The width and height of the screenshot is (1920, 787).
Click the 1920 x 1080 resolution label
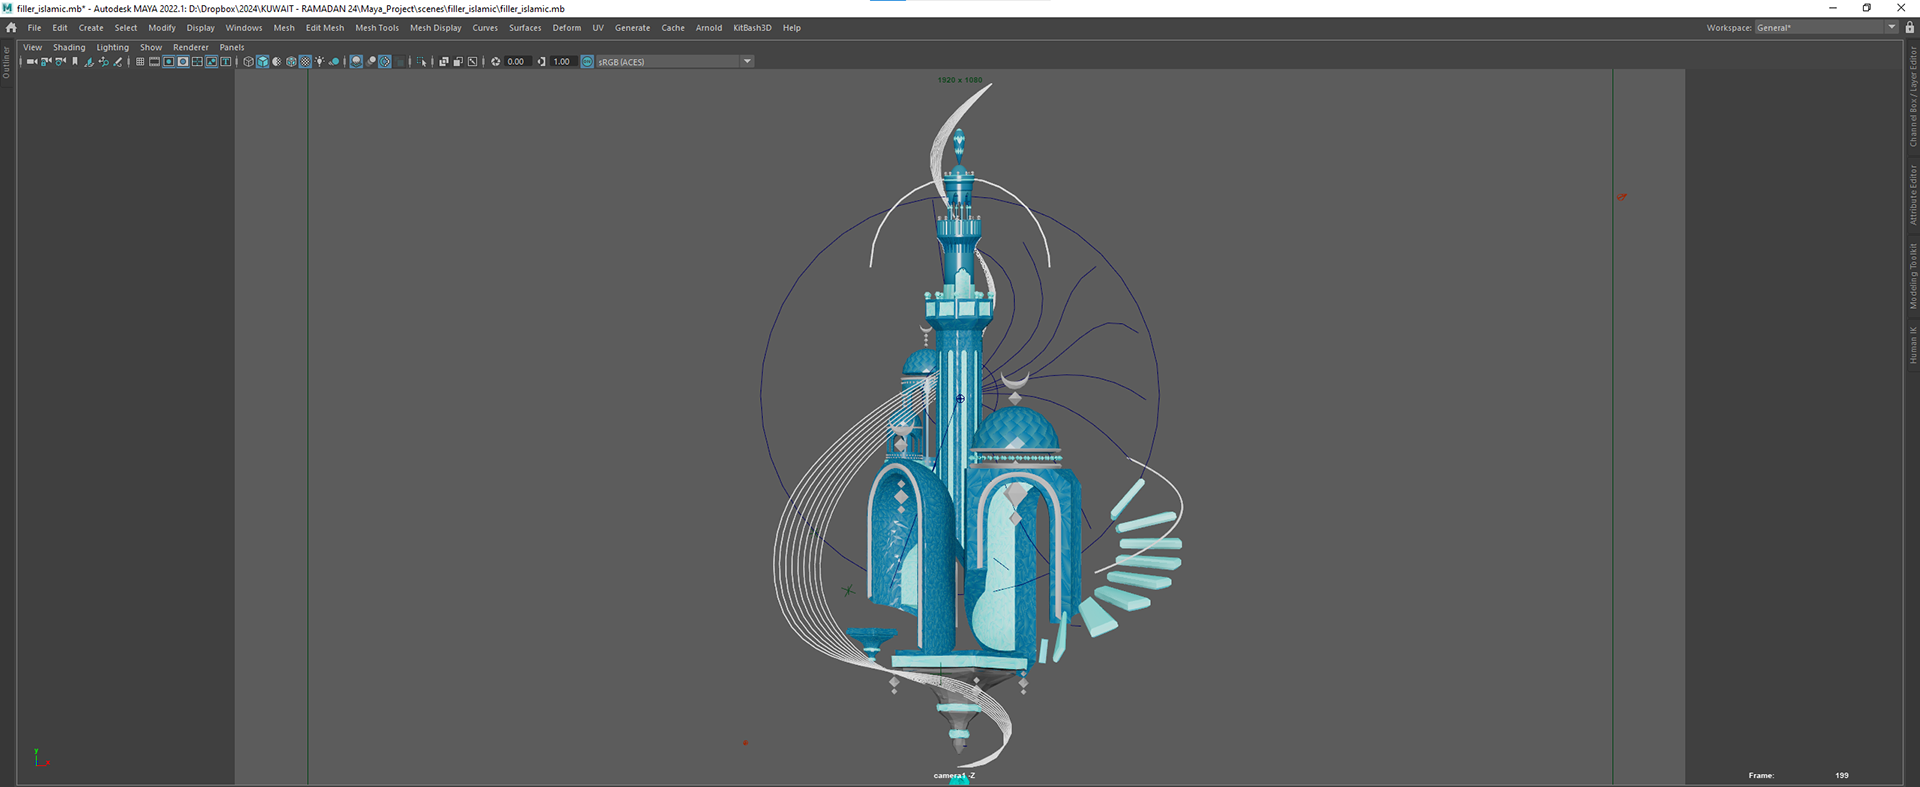pyautogui.click(x=959, y=80)
